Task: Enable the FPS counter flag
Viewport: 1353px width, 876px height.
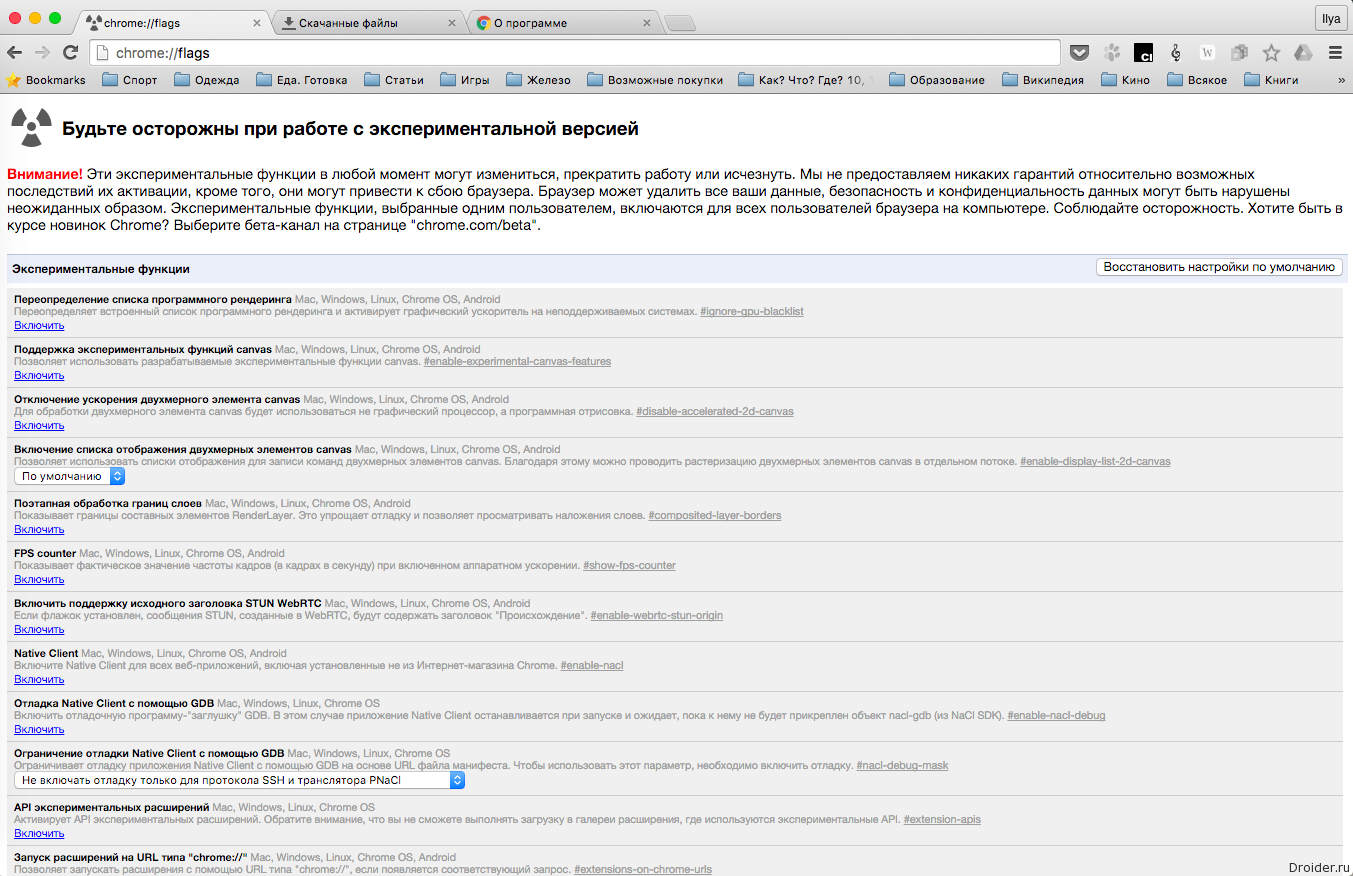Action: (39, 580)
